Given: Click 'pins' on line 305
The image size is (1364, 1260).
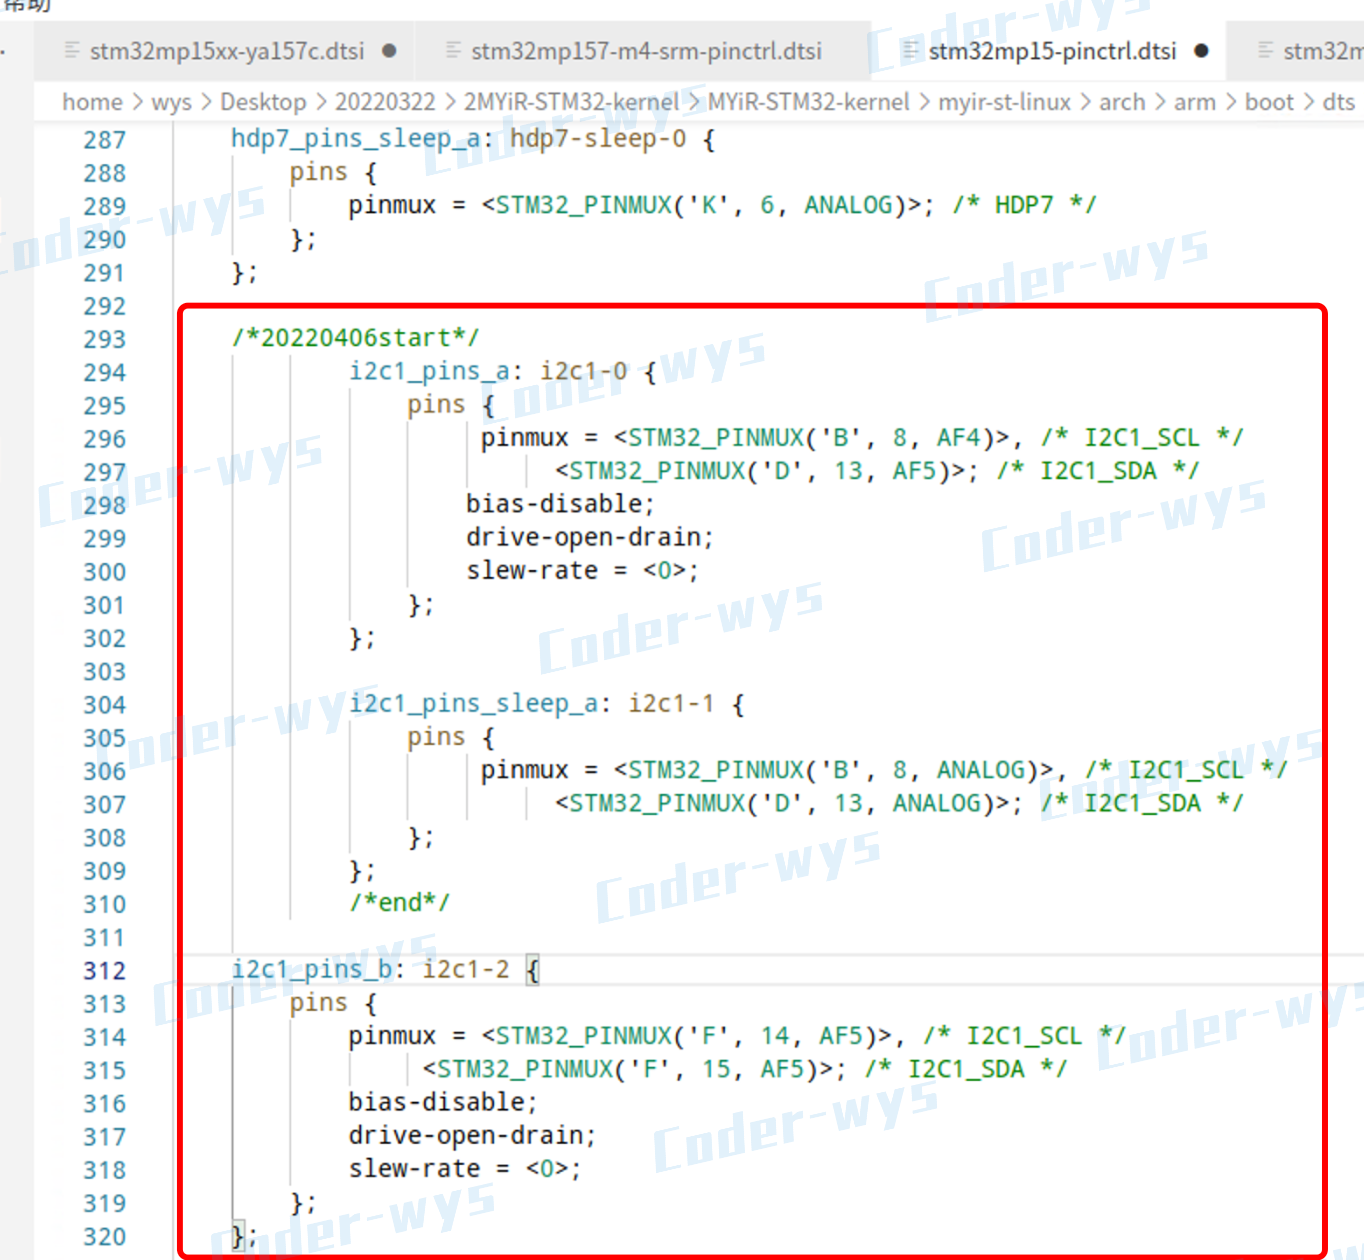Looking at the screenshot, I should 436,737.
